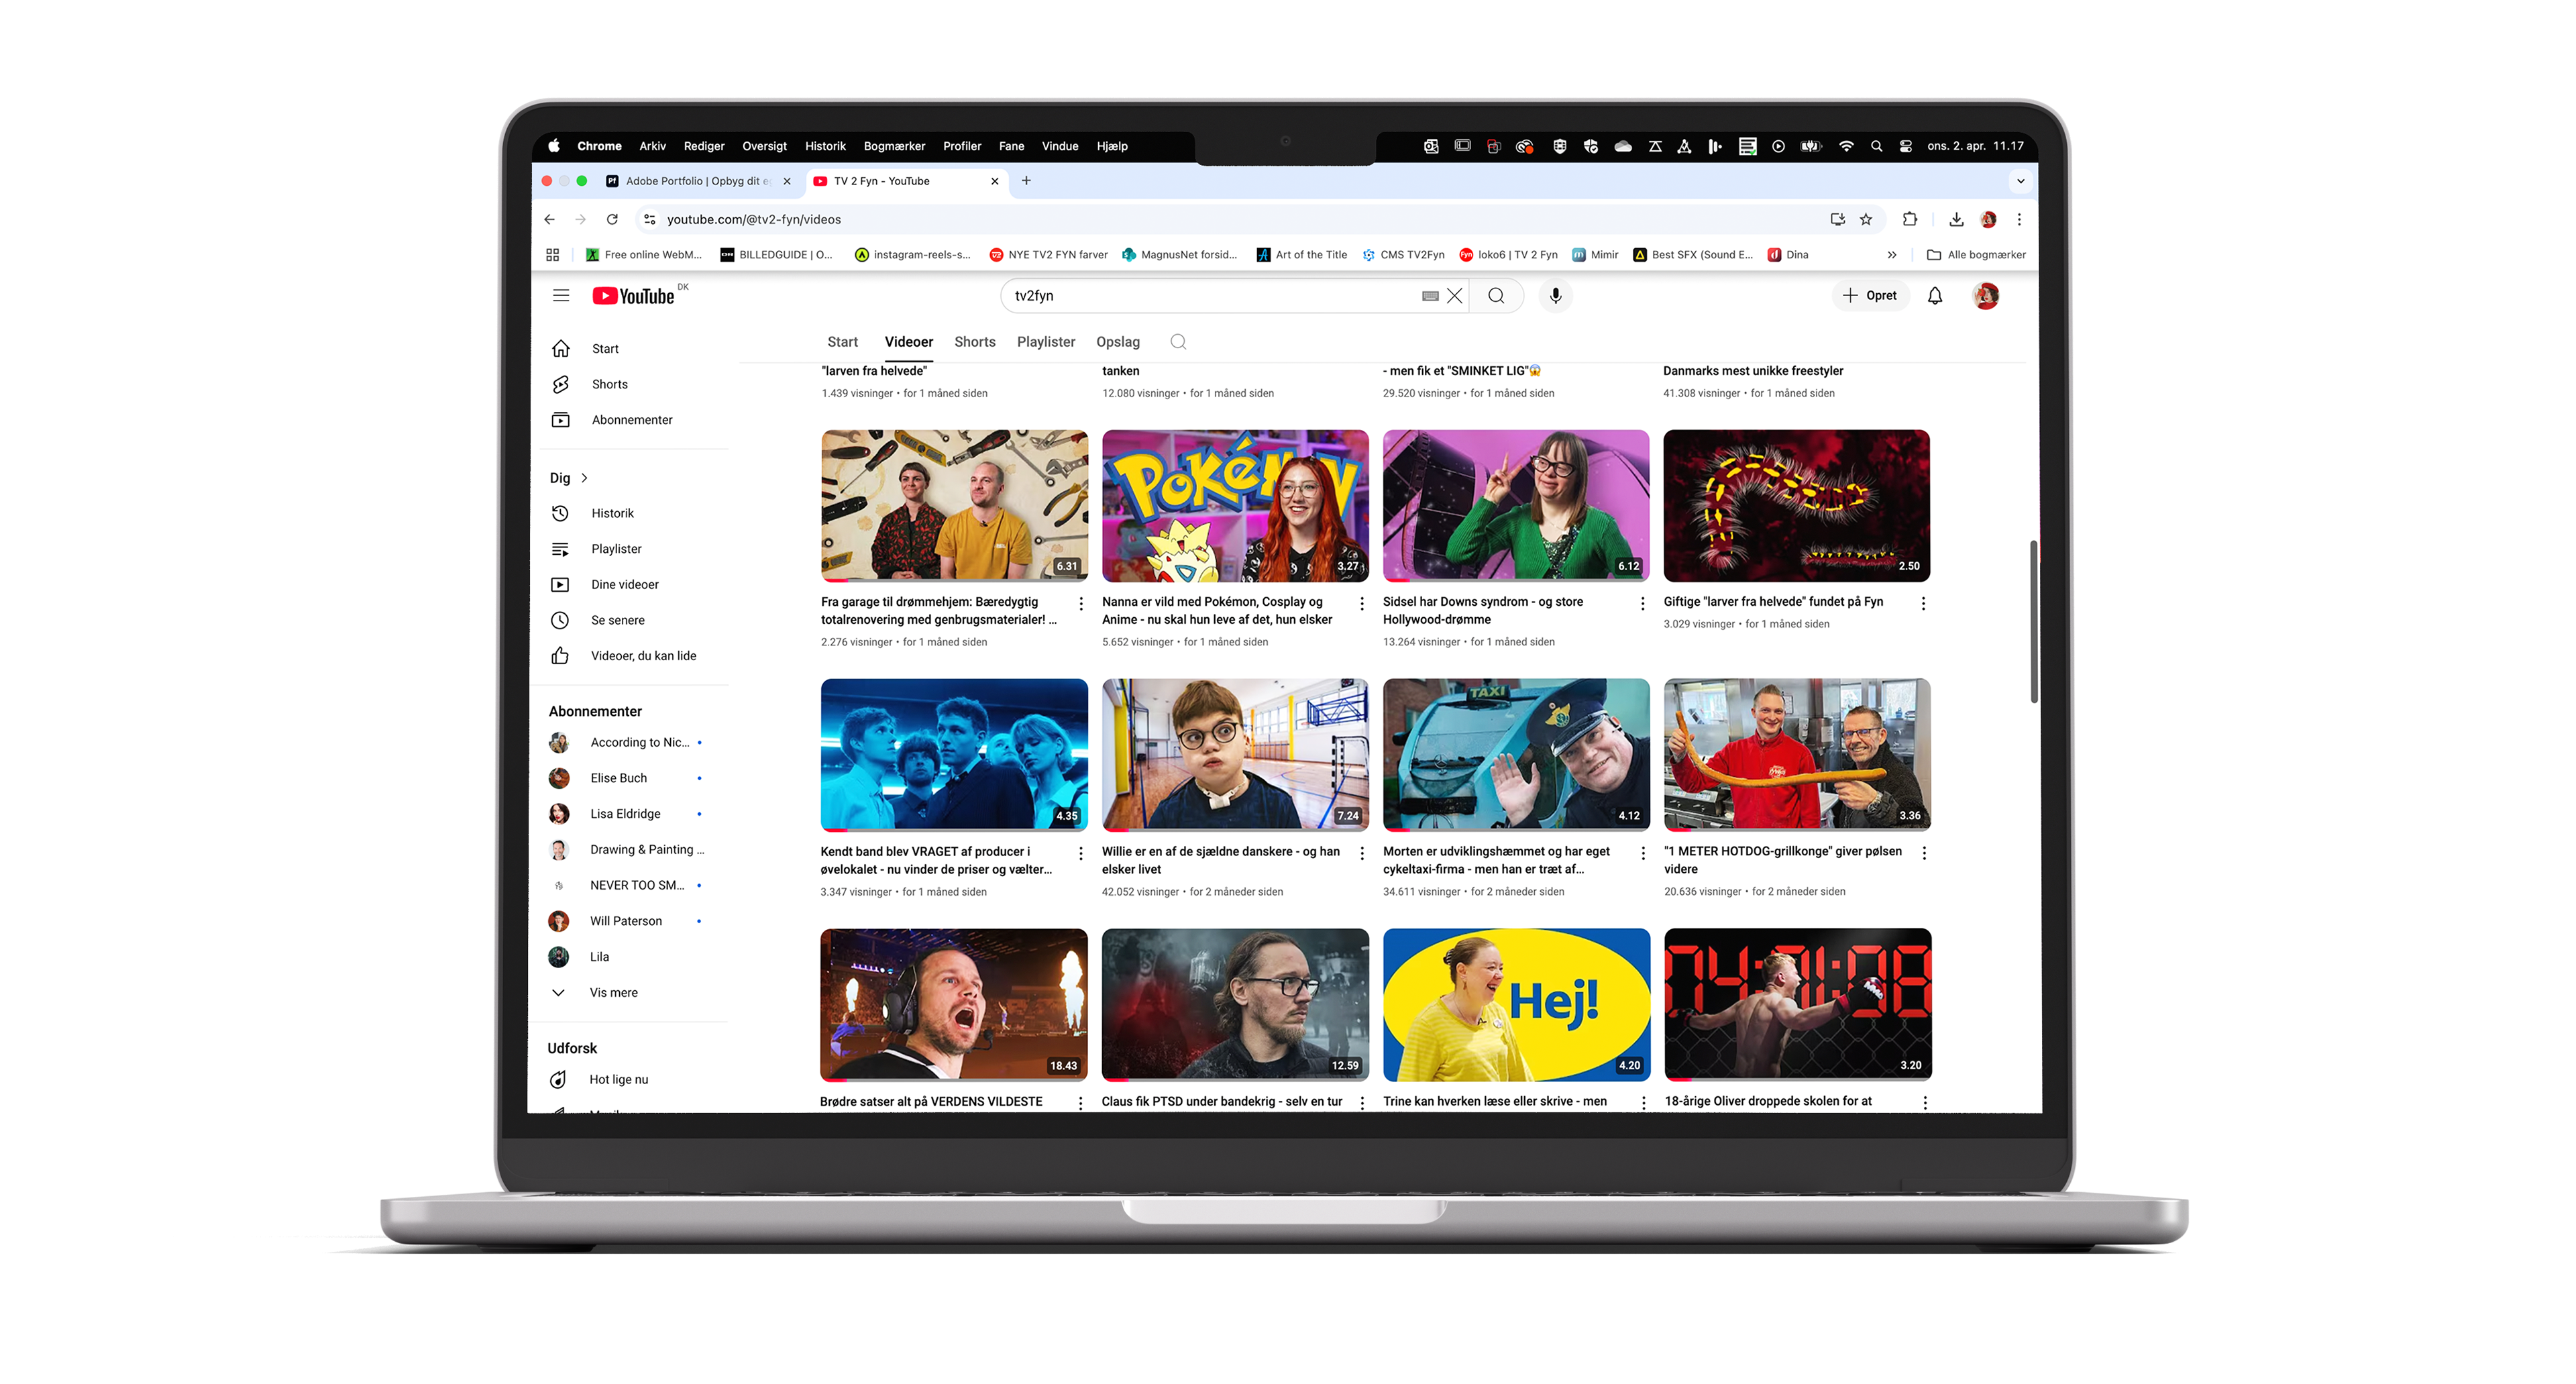Click the search magnifier button

[x=1496, y=296]
